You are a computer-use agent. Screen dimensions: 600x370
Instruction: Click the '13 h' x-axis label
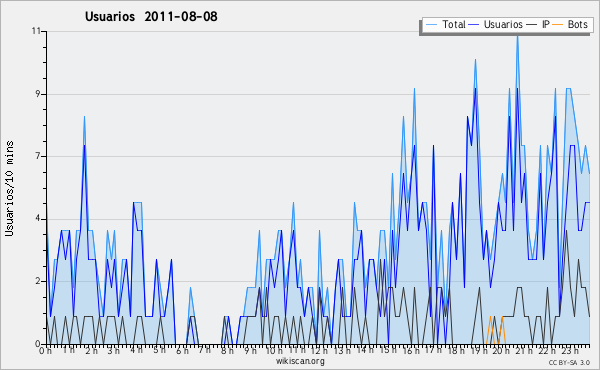[342, 351]
